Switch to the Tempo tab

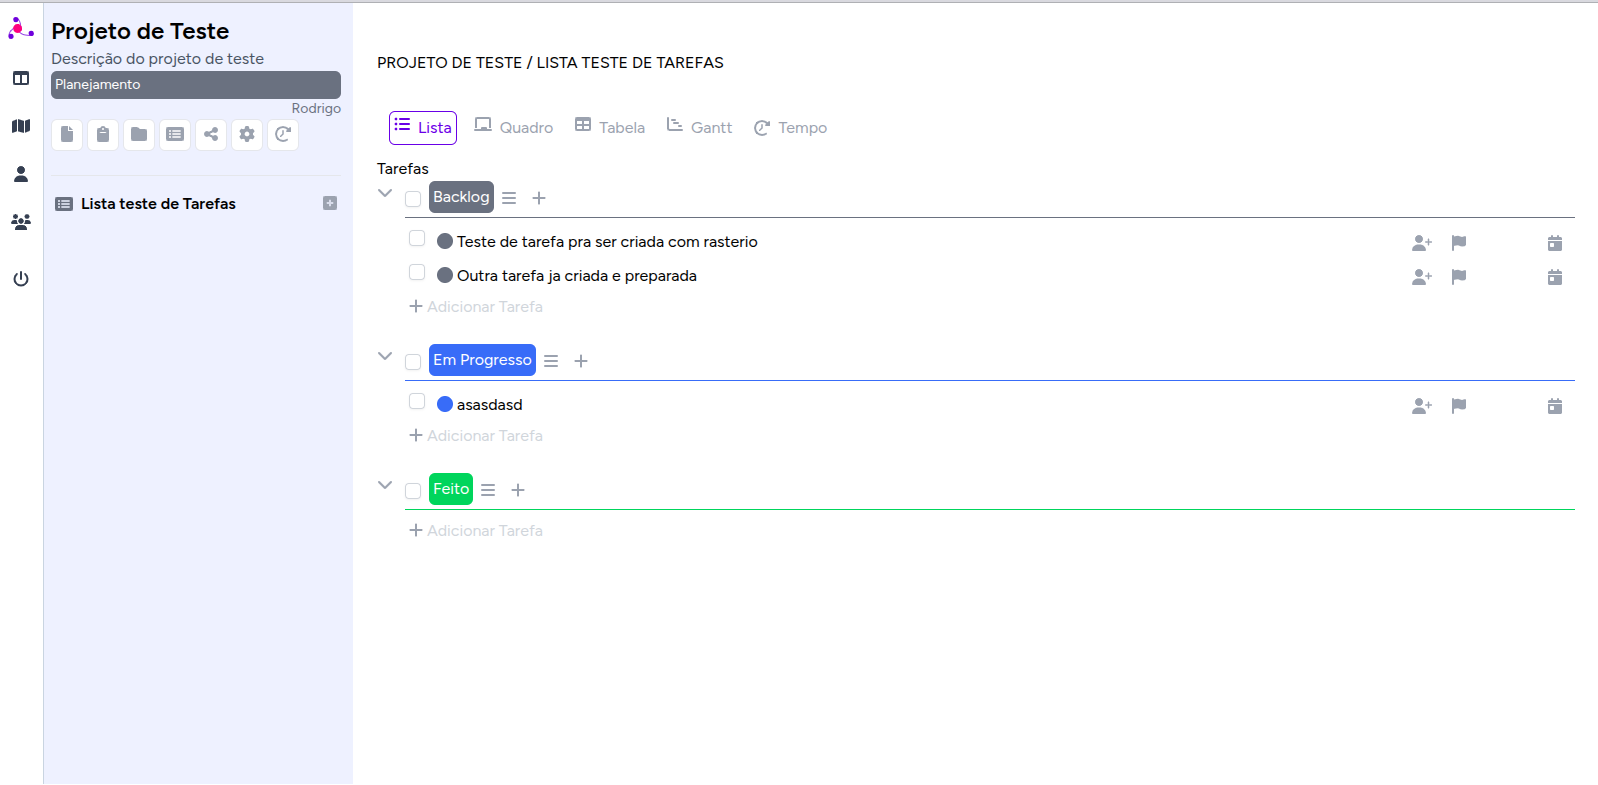click(x=790, y=128)
